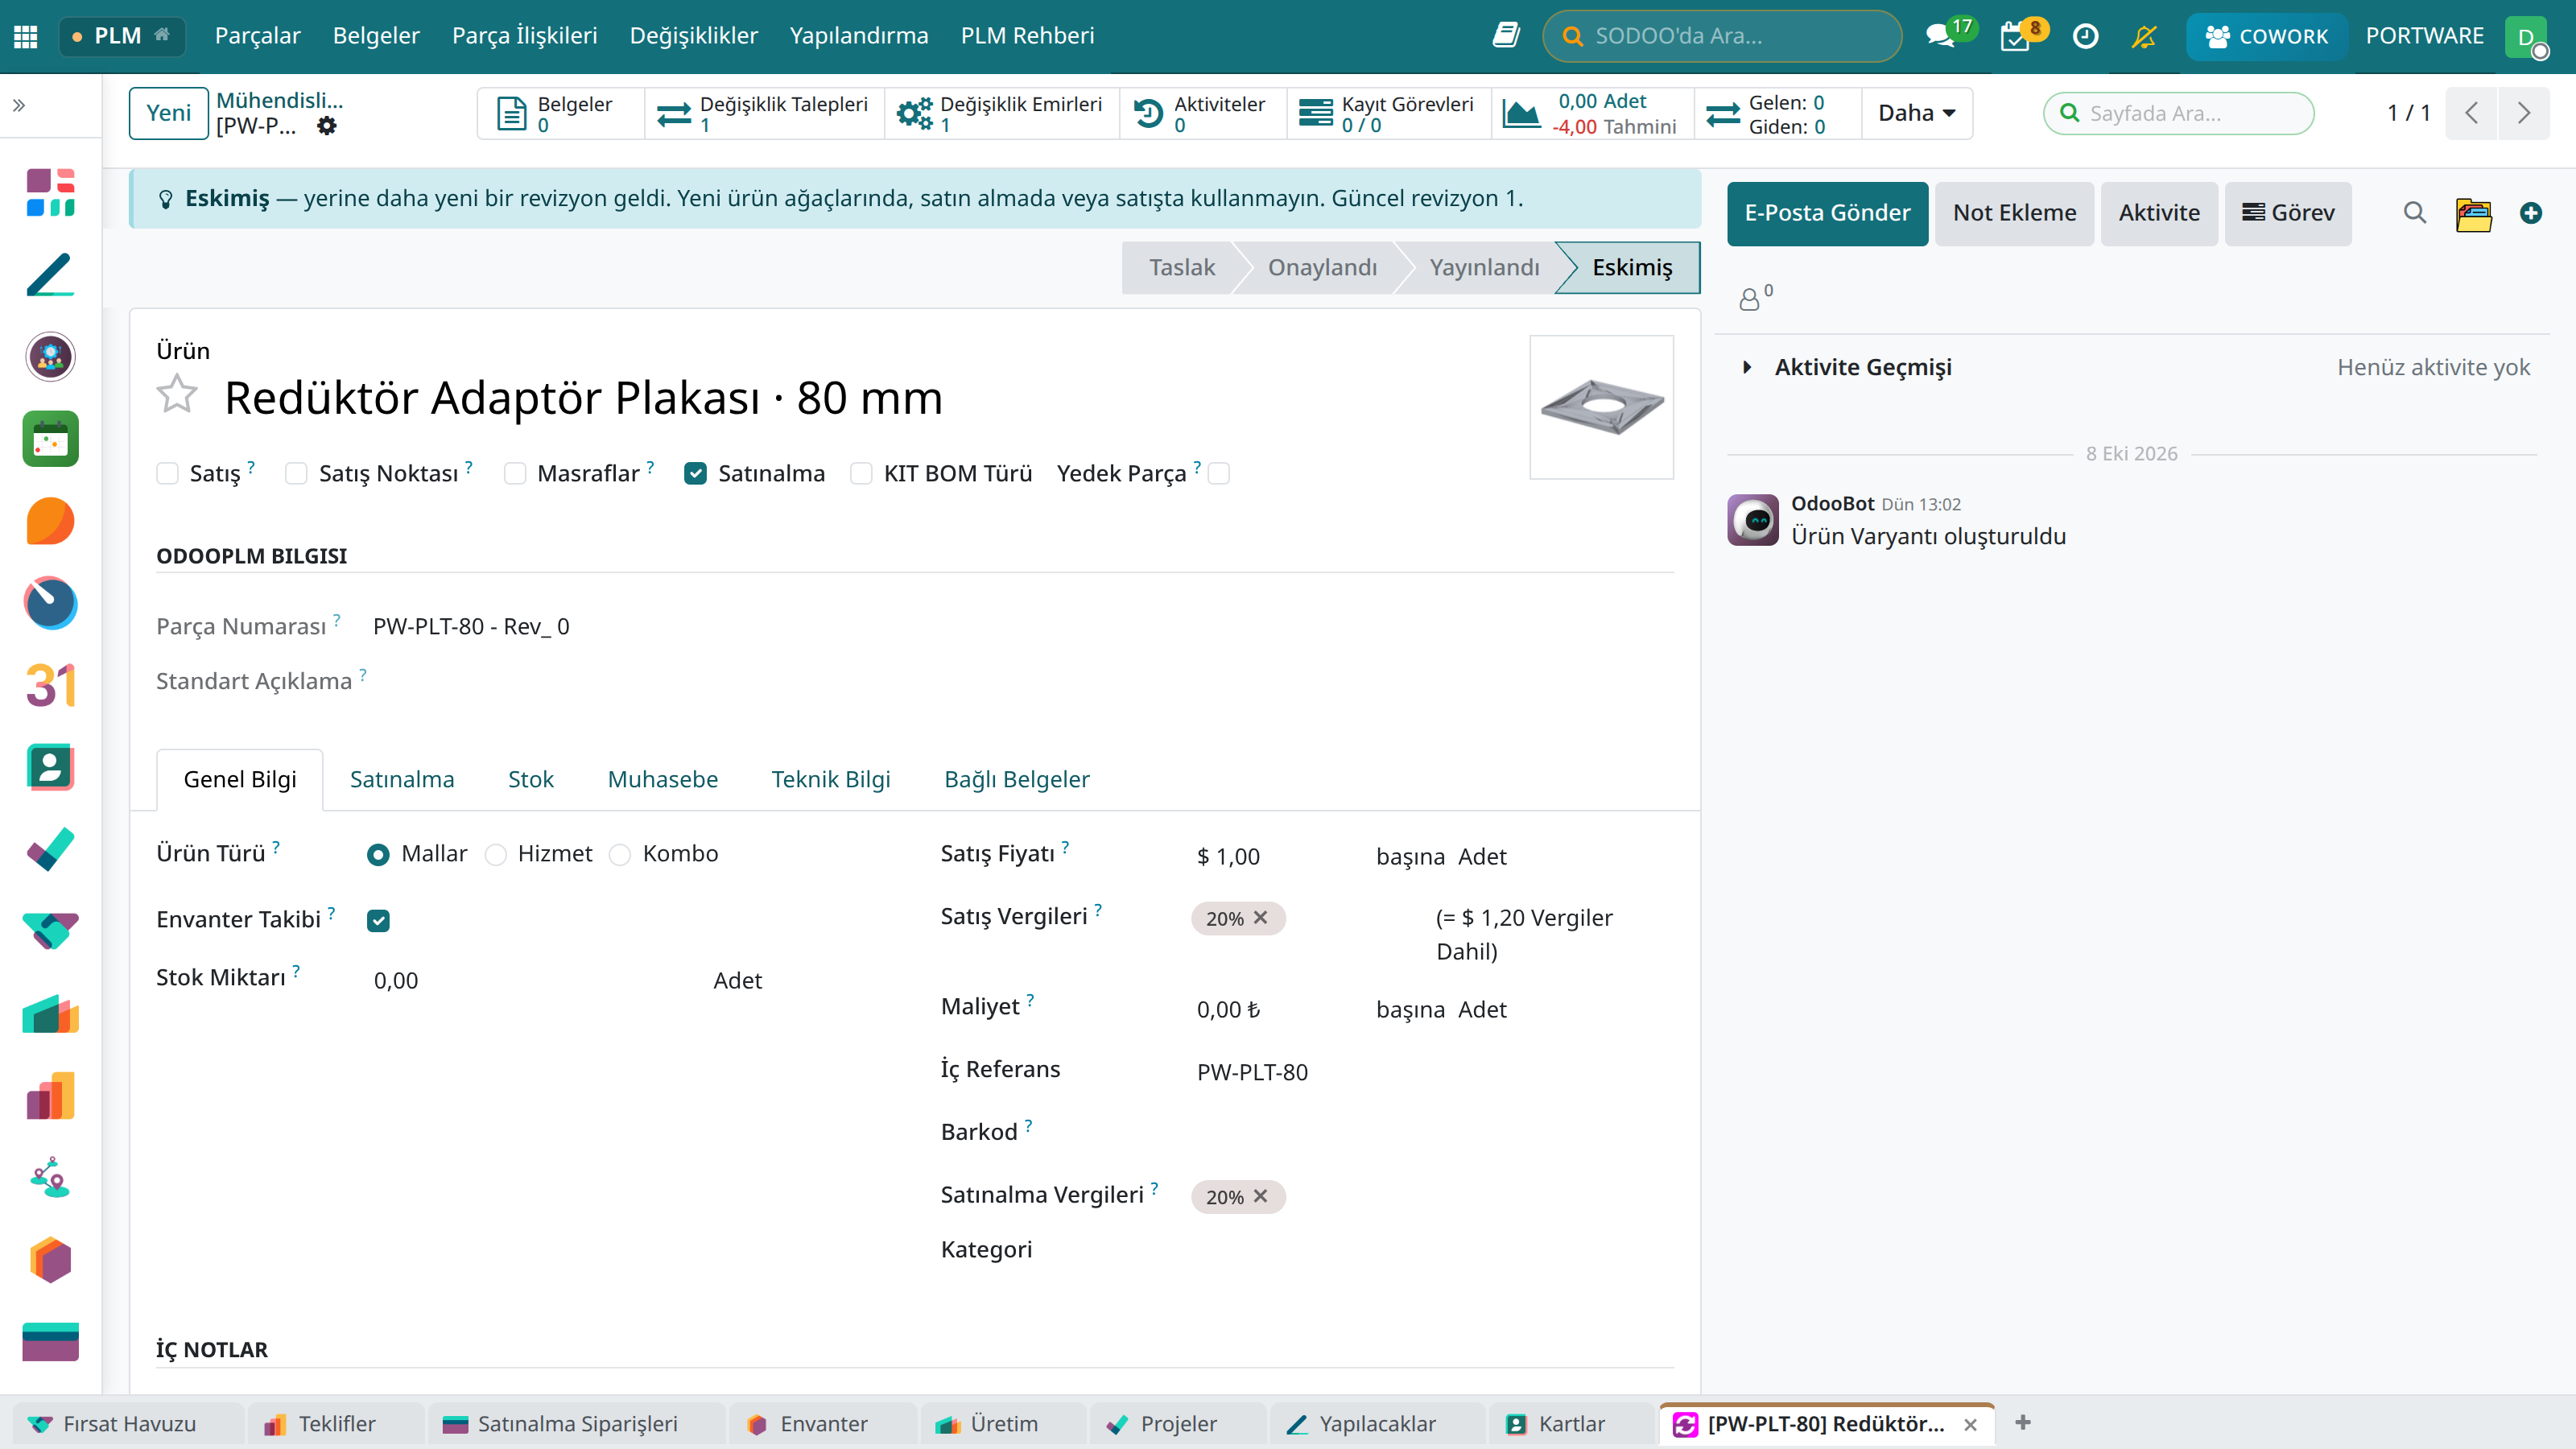
Task: Uncheck the Satınalma checkbox
Action: [695, 473]
